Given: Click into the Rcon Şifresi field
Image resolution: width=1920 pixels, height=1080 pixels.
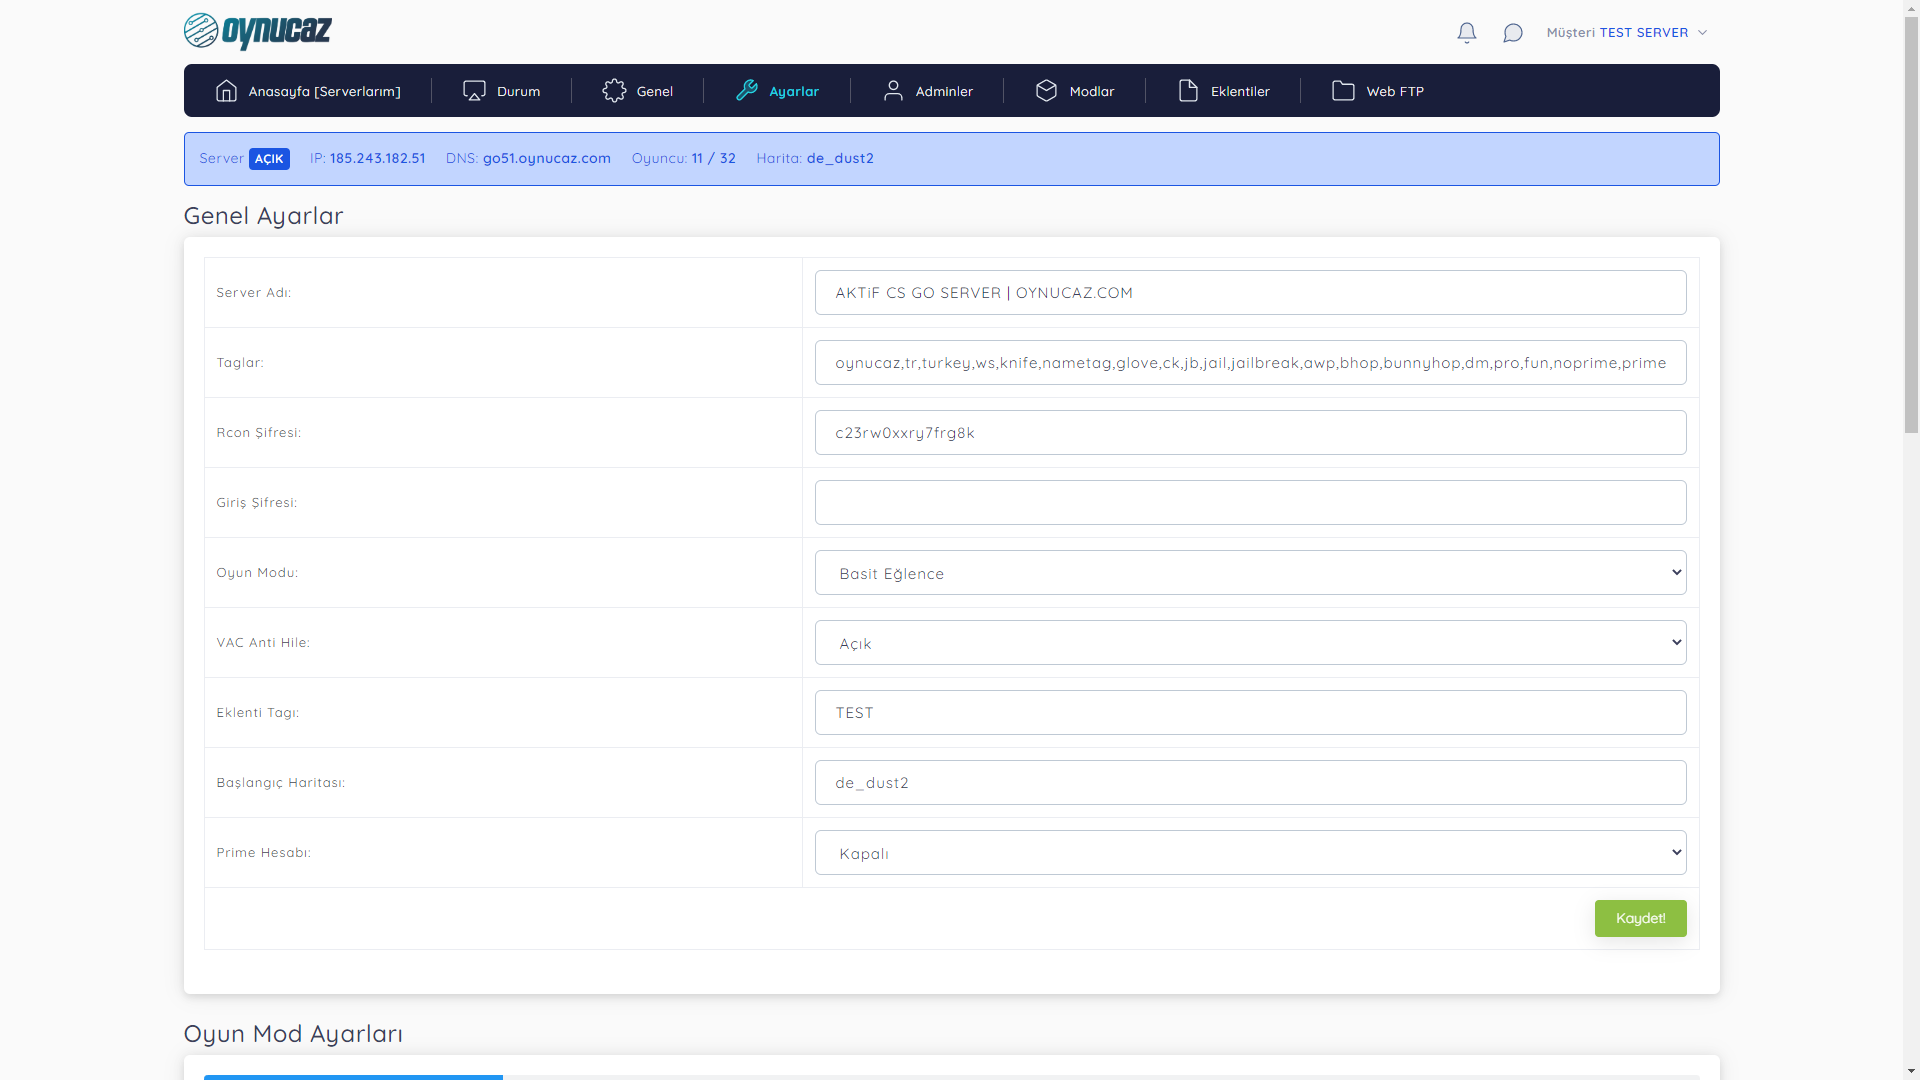Looking at the screenshot, I should (1250, 433).
